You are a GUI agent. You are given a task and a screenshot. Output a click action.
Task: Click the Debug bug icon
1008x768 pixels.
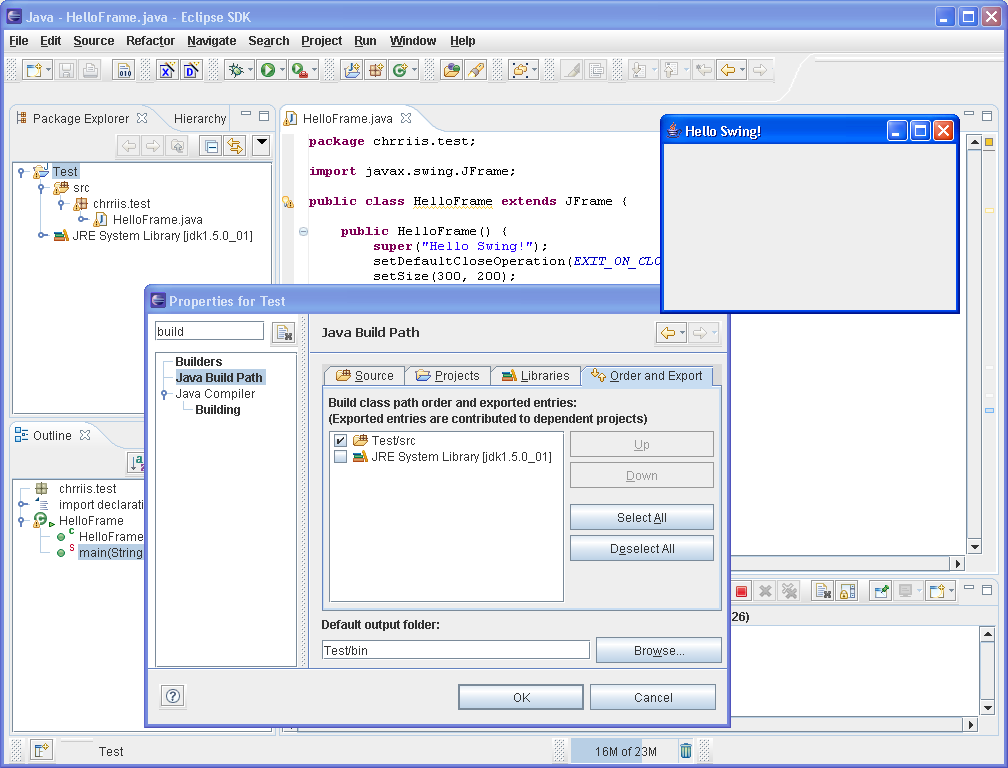point(237,69)
